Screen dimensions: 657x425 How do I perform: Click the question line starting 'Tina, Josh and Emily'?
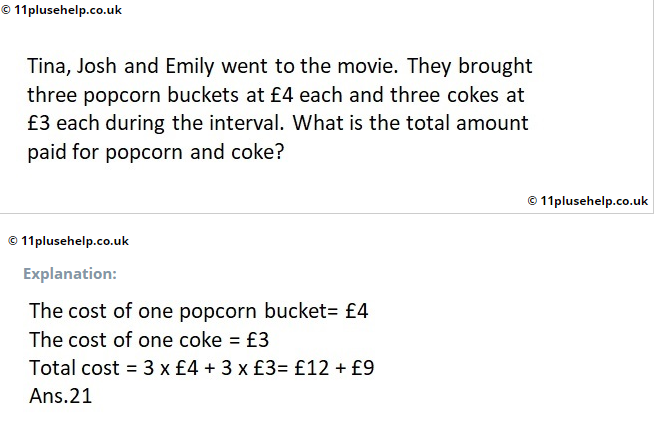point(280,66)
